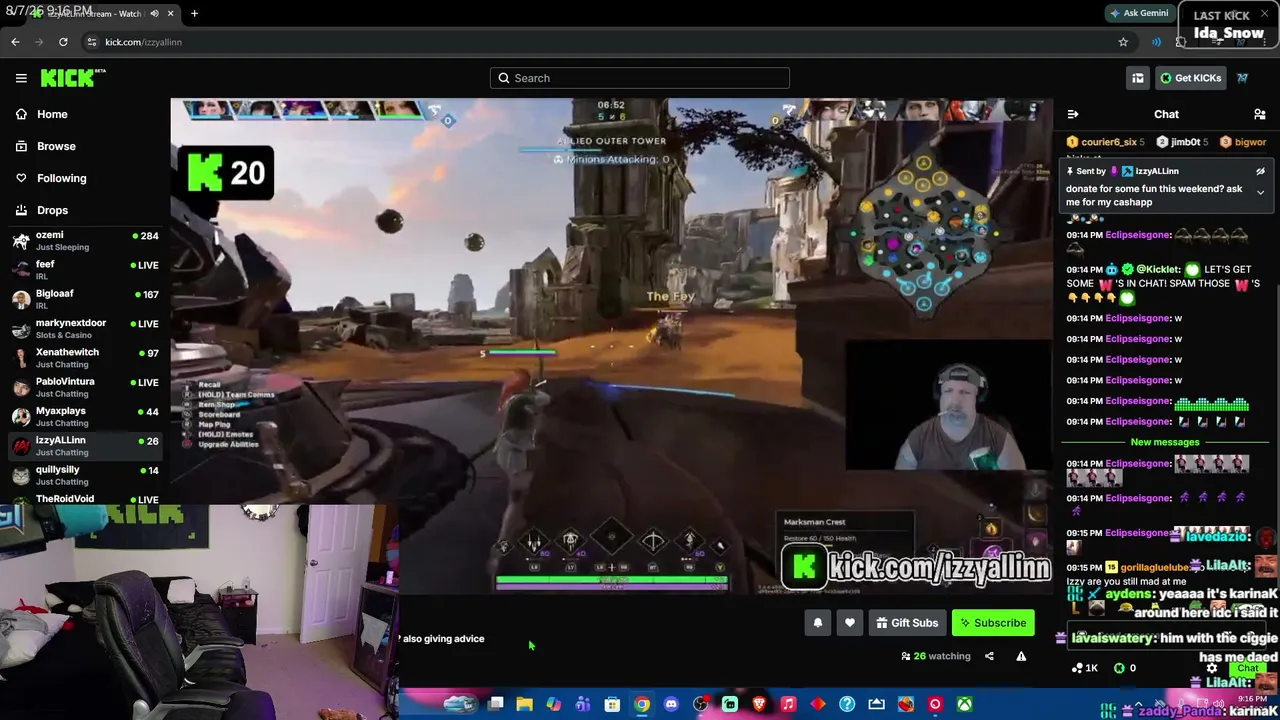Open the Xbox app from taskbar
Screen dimensions: 1280x720
(964, 704)
